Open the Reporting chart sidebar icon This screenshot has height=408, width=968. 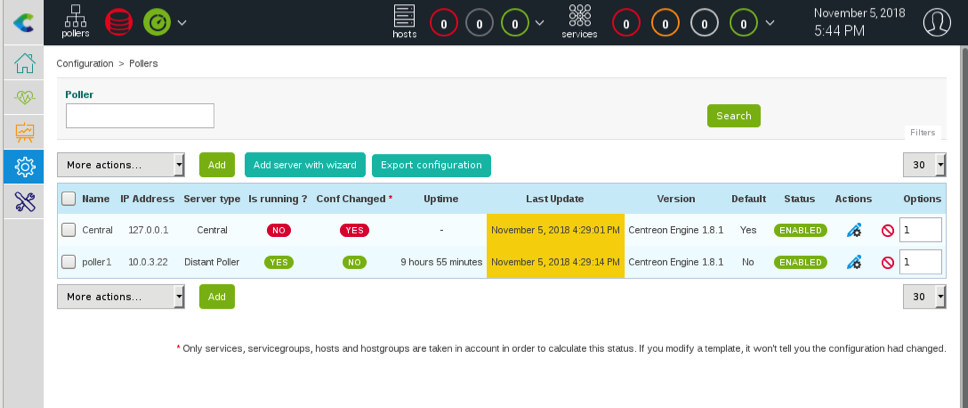(x=24, y=132)
